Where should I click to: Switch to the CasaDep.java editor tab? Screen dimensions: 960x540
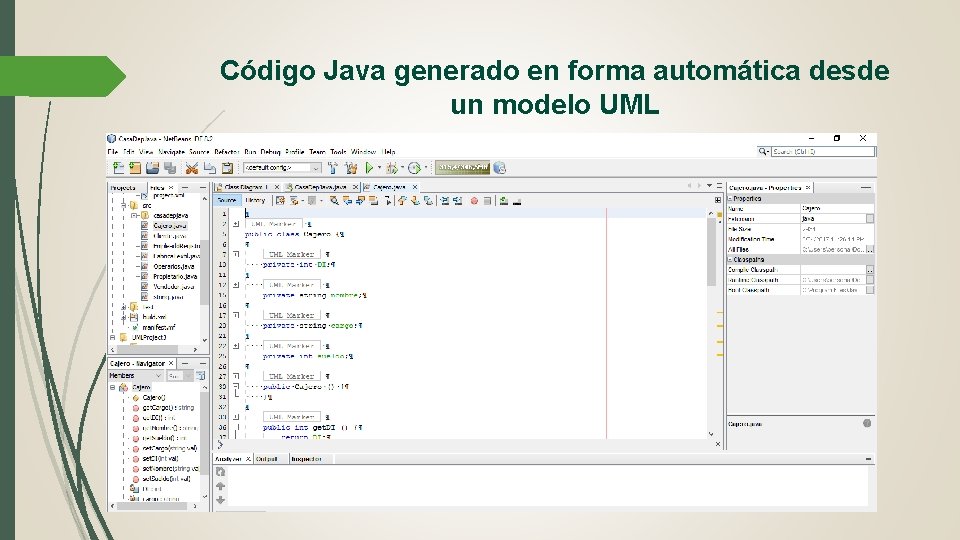click(320, 187)
